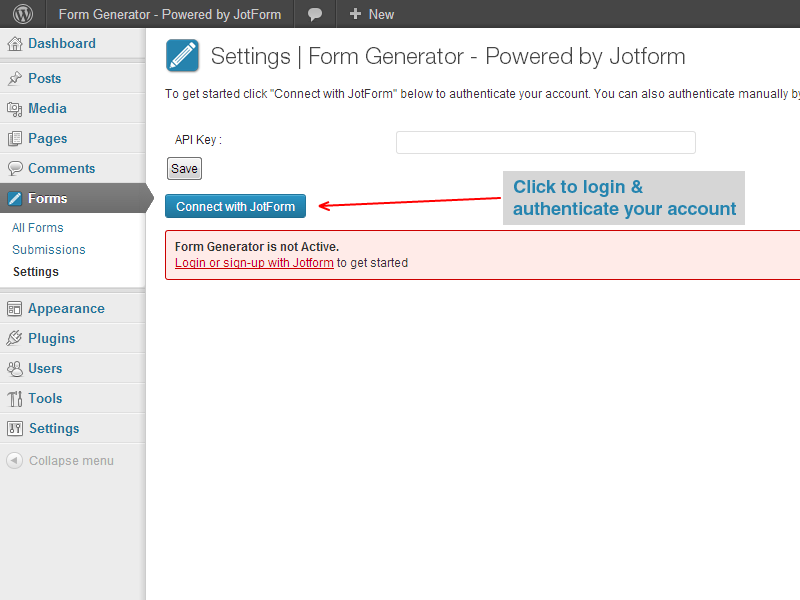The image size is (800, 600).
Task: Collapse the admin sidebar menu
Action: 60,461
